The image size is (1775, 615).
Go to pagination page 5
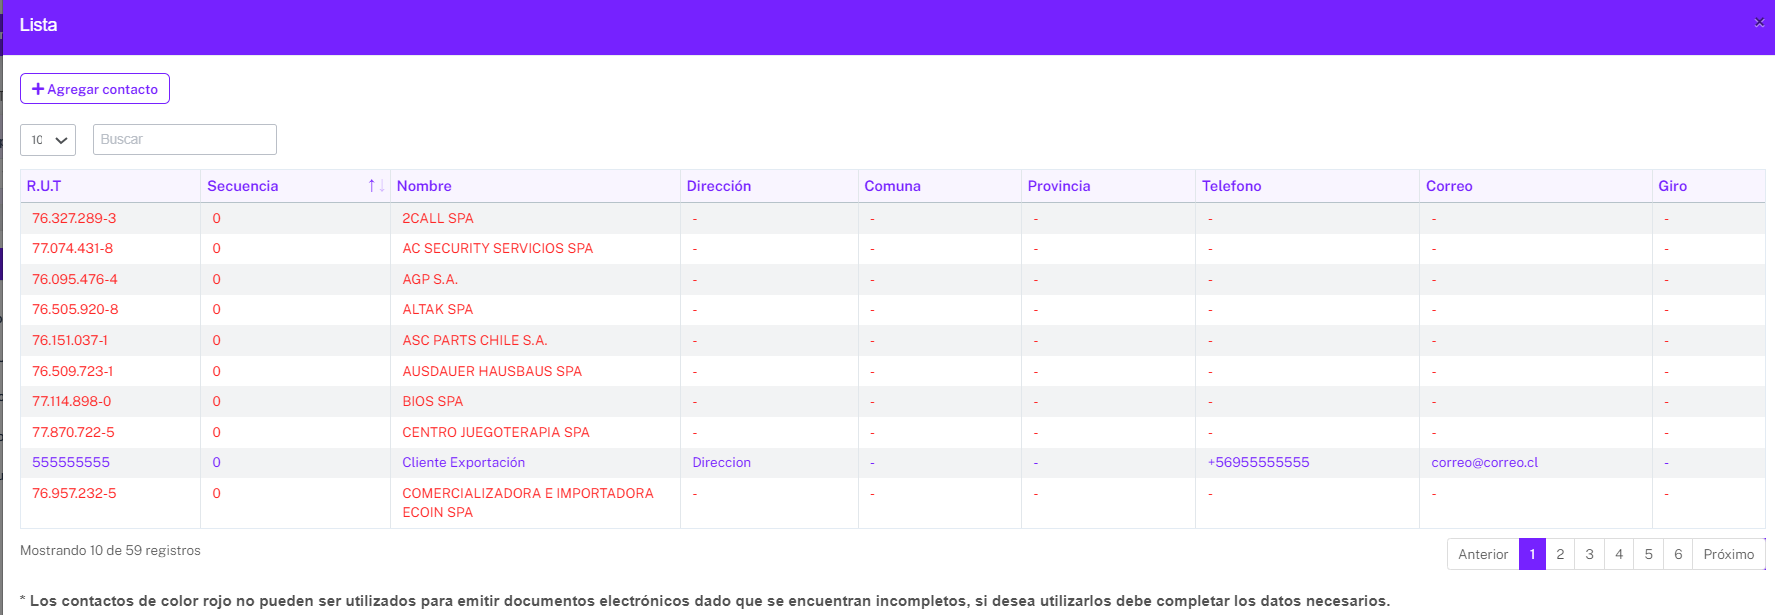tap(1649, 554)
